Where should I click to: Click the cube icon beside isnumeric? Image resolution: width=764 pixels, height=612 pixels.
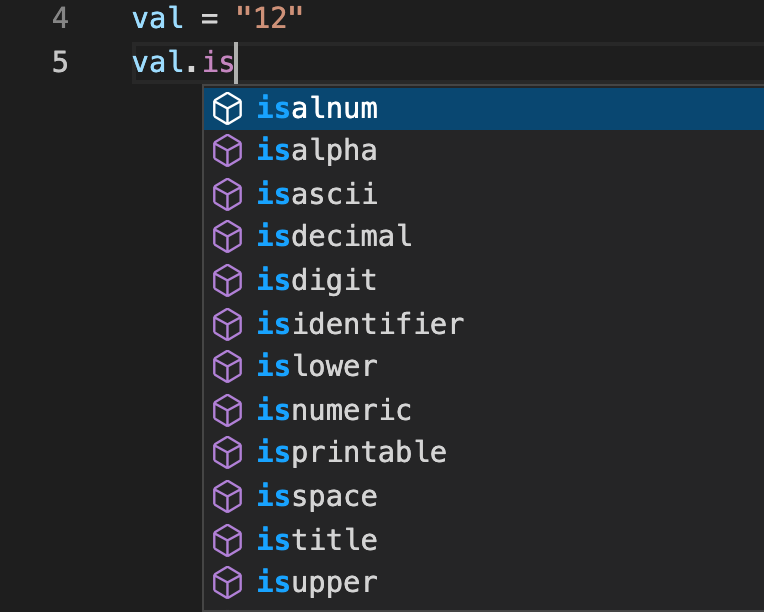228,410
